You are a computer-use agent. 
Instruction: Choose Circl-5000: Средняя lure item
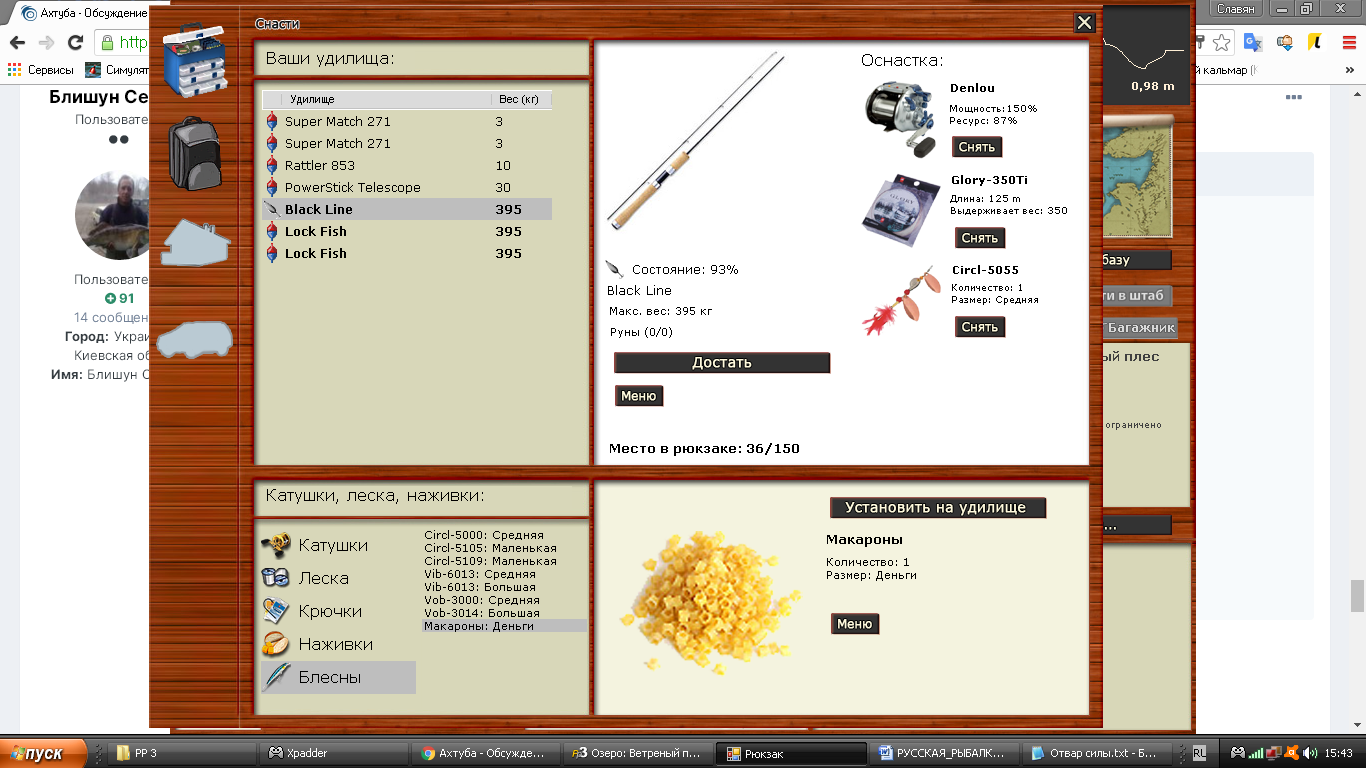pos(483,535)
